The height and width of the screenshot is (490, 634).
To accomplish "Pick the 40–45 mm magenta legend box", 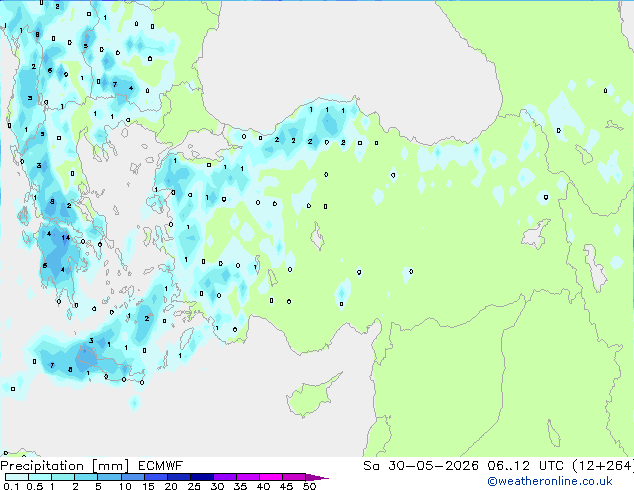I will point(271,477).
